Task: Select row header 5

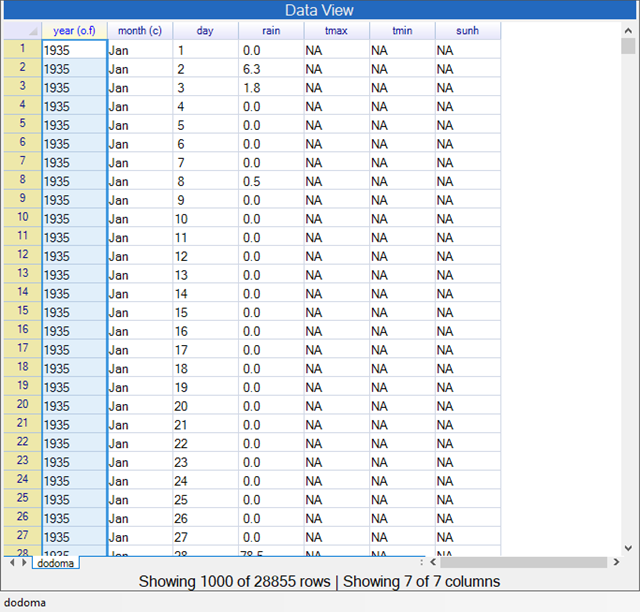Action: pyautogui.click(x=22, y=124)
